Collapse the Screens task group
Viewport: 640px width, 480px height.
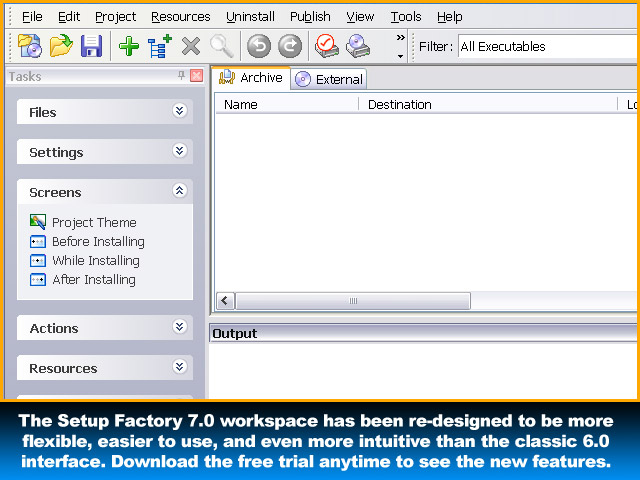coord(180,191)
